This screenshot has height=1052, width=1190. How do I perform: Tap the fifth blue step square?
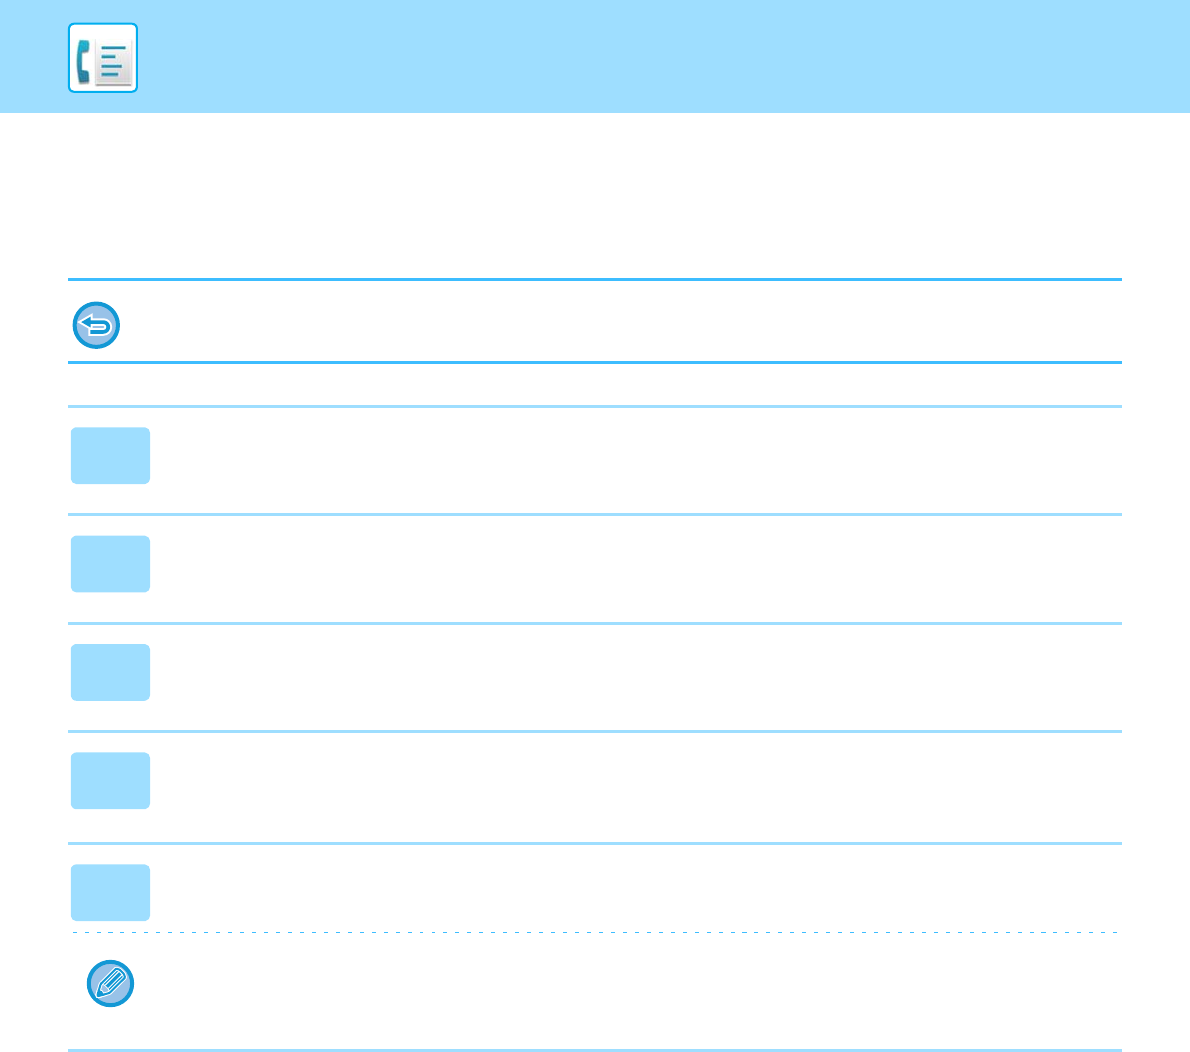[x=110, y=892]
